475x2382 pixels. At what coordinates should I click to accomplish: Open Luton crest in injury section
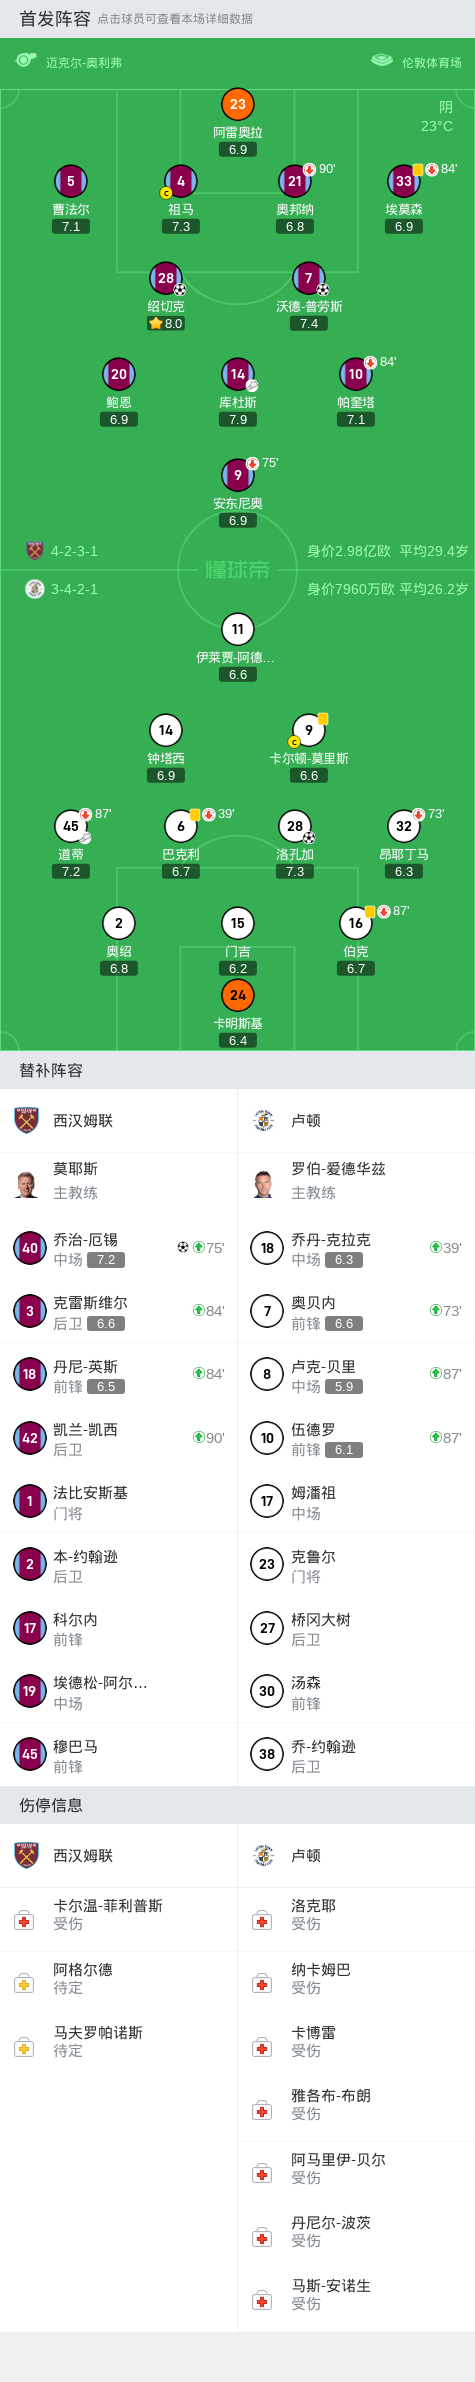tap(264, 1855)
